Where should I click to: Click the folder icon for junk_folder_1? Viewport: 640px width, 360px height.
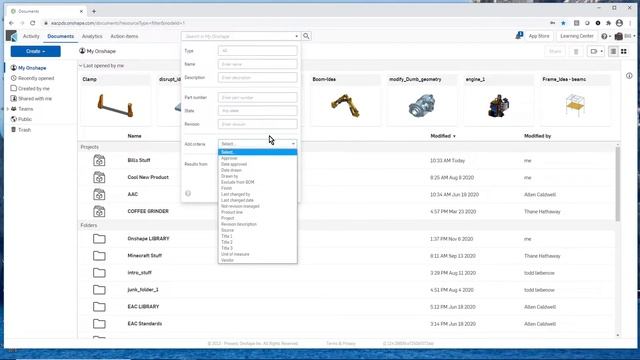pos(99,290)
